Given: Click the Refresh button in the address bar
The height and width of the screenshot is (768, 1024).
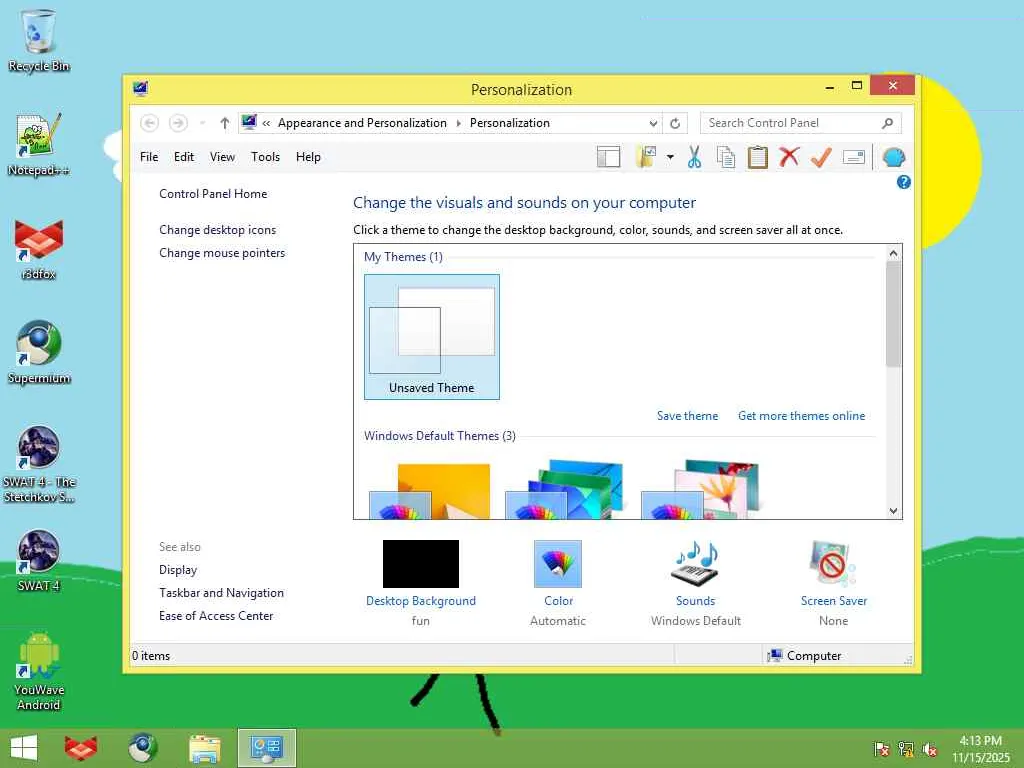Looking at the screenshot, I should (x=675, y=123).
